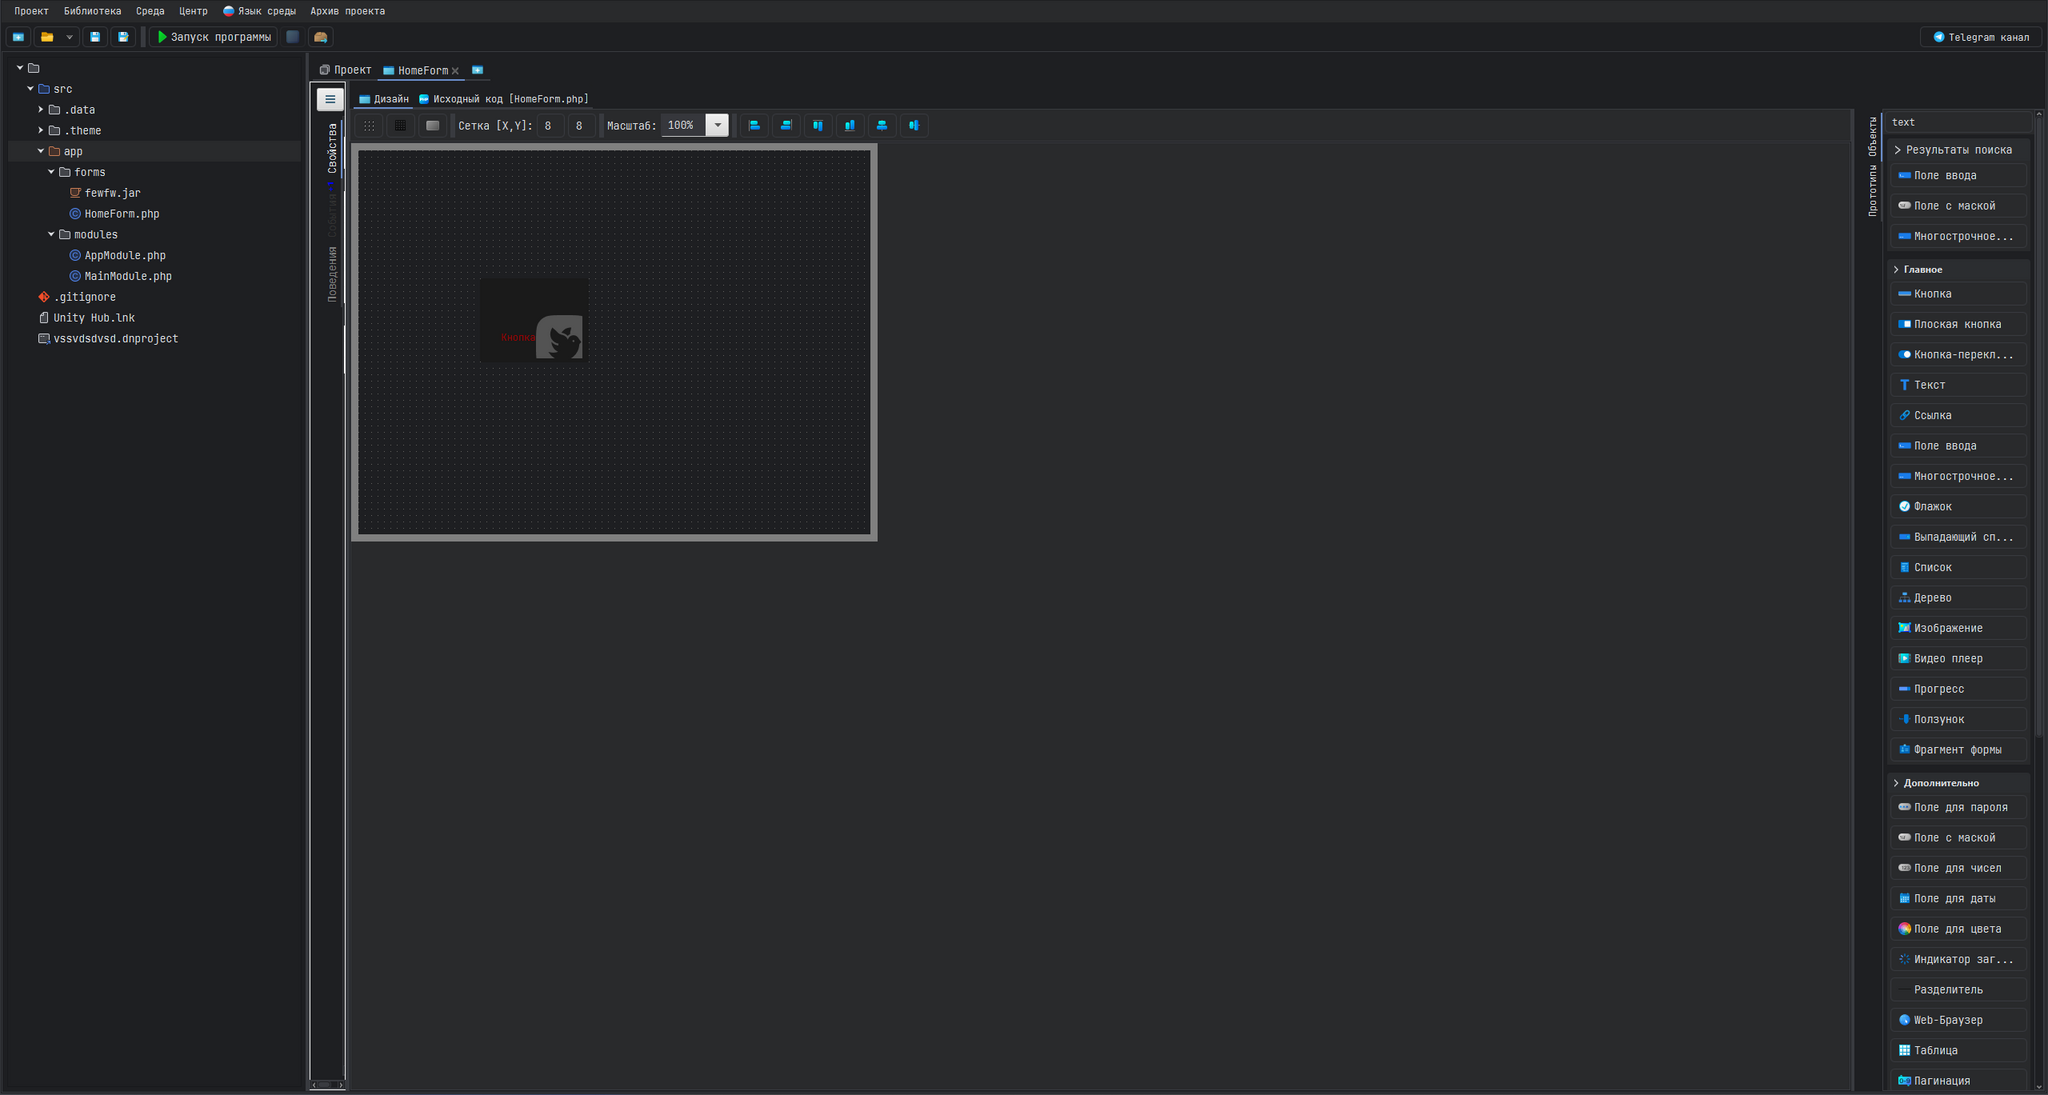The image size is (2048, 1095).
Task: Click the center horizontally icon
Action: click(882, 125)
